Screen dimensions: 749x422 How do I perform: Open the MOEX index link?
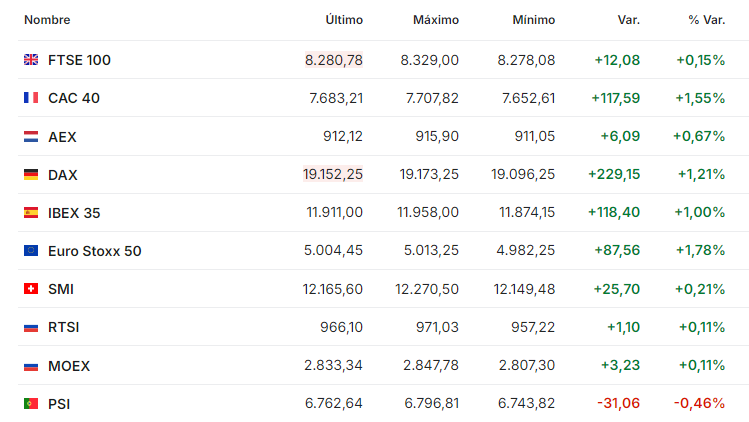pos(69,366)
